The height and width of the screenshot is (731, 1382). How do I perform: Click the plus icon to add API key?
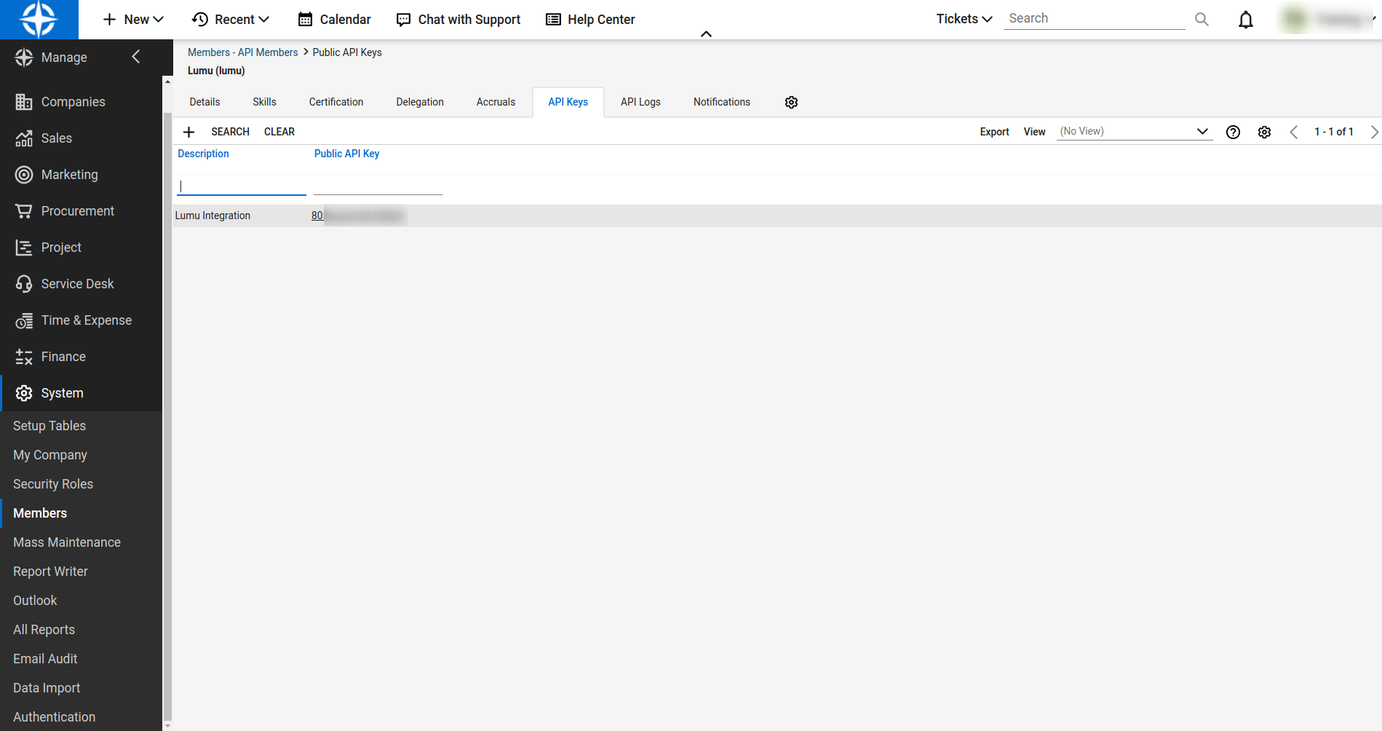[x=189, y=132]
